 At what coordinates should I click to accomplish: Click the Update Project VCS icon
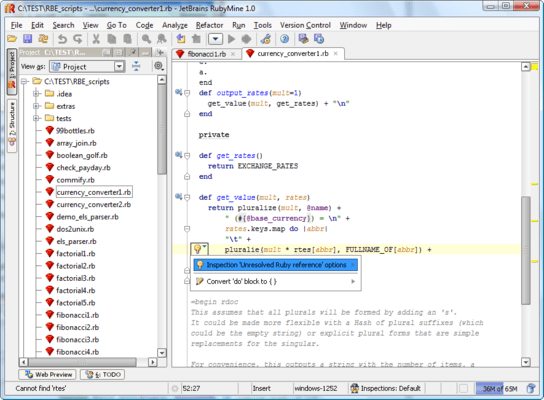[304, 39]
